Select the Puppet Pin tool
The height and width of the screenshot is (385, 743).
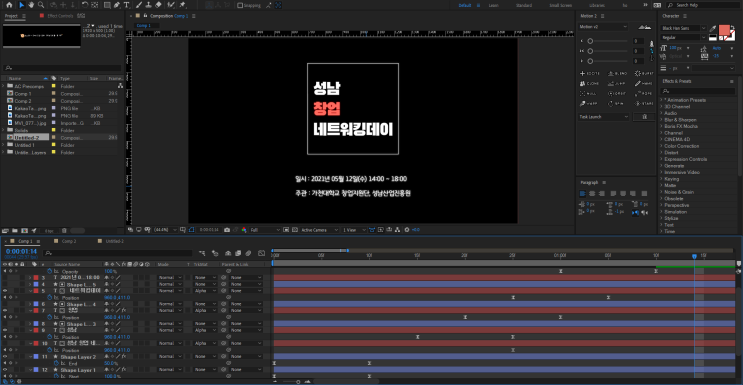tap(182, 5)
